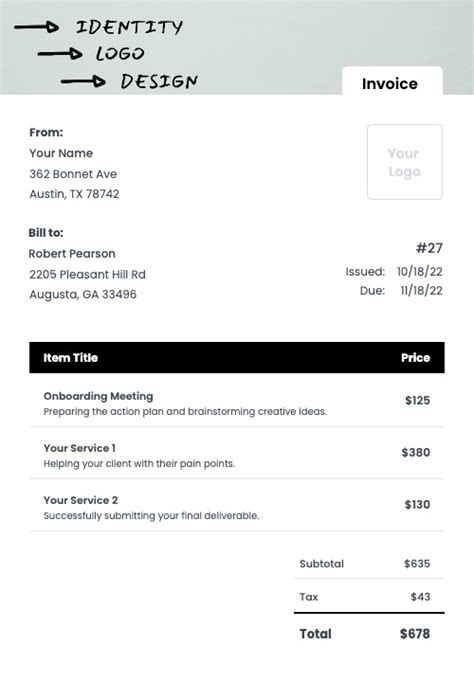Click the arrow icon beside DESIGN

[x=83, y=81]
